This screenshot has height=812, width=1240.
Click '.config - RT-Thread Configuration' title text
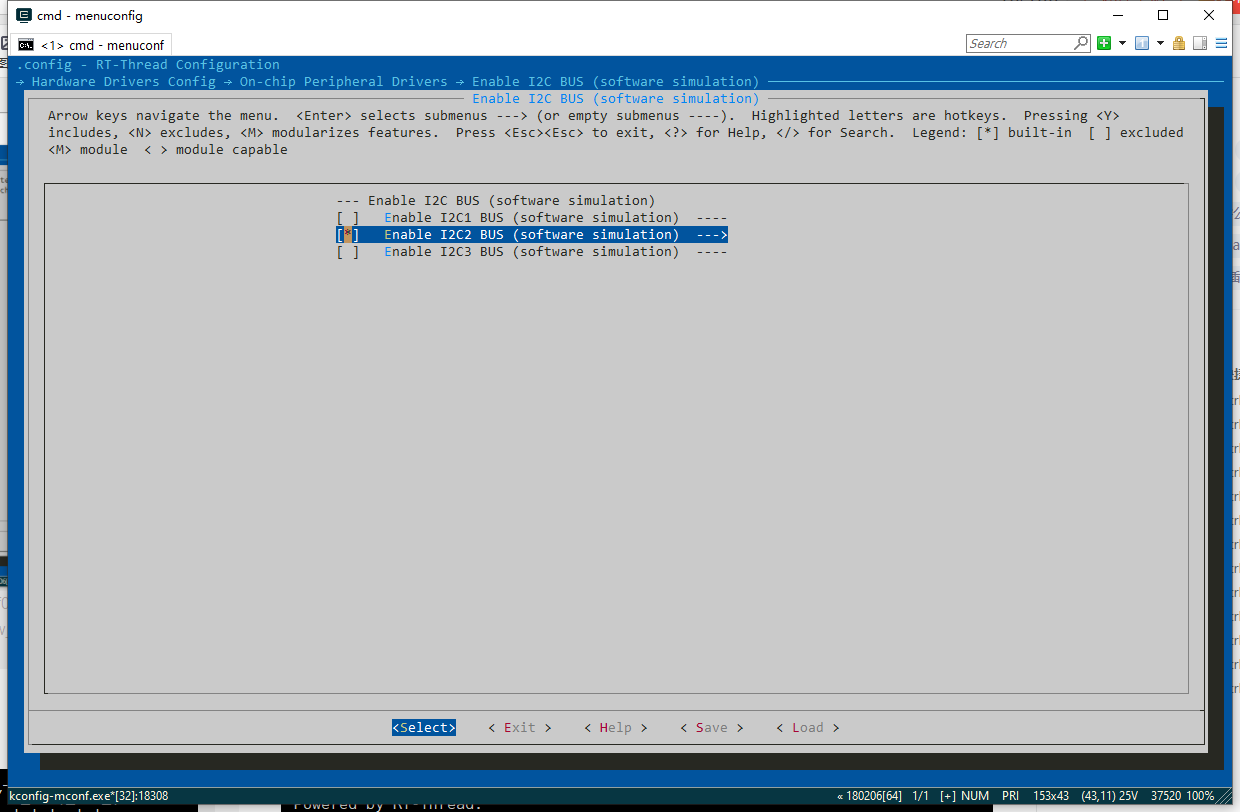tap(148, 64)
